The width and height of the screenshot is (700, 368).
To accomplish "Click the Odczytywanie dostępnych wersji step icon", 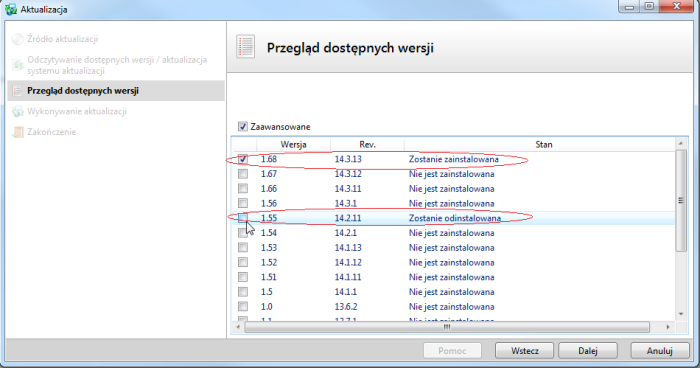I will click(17, 65).
